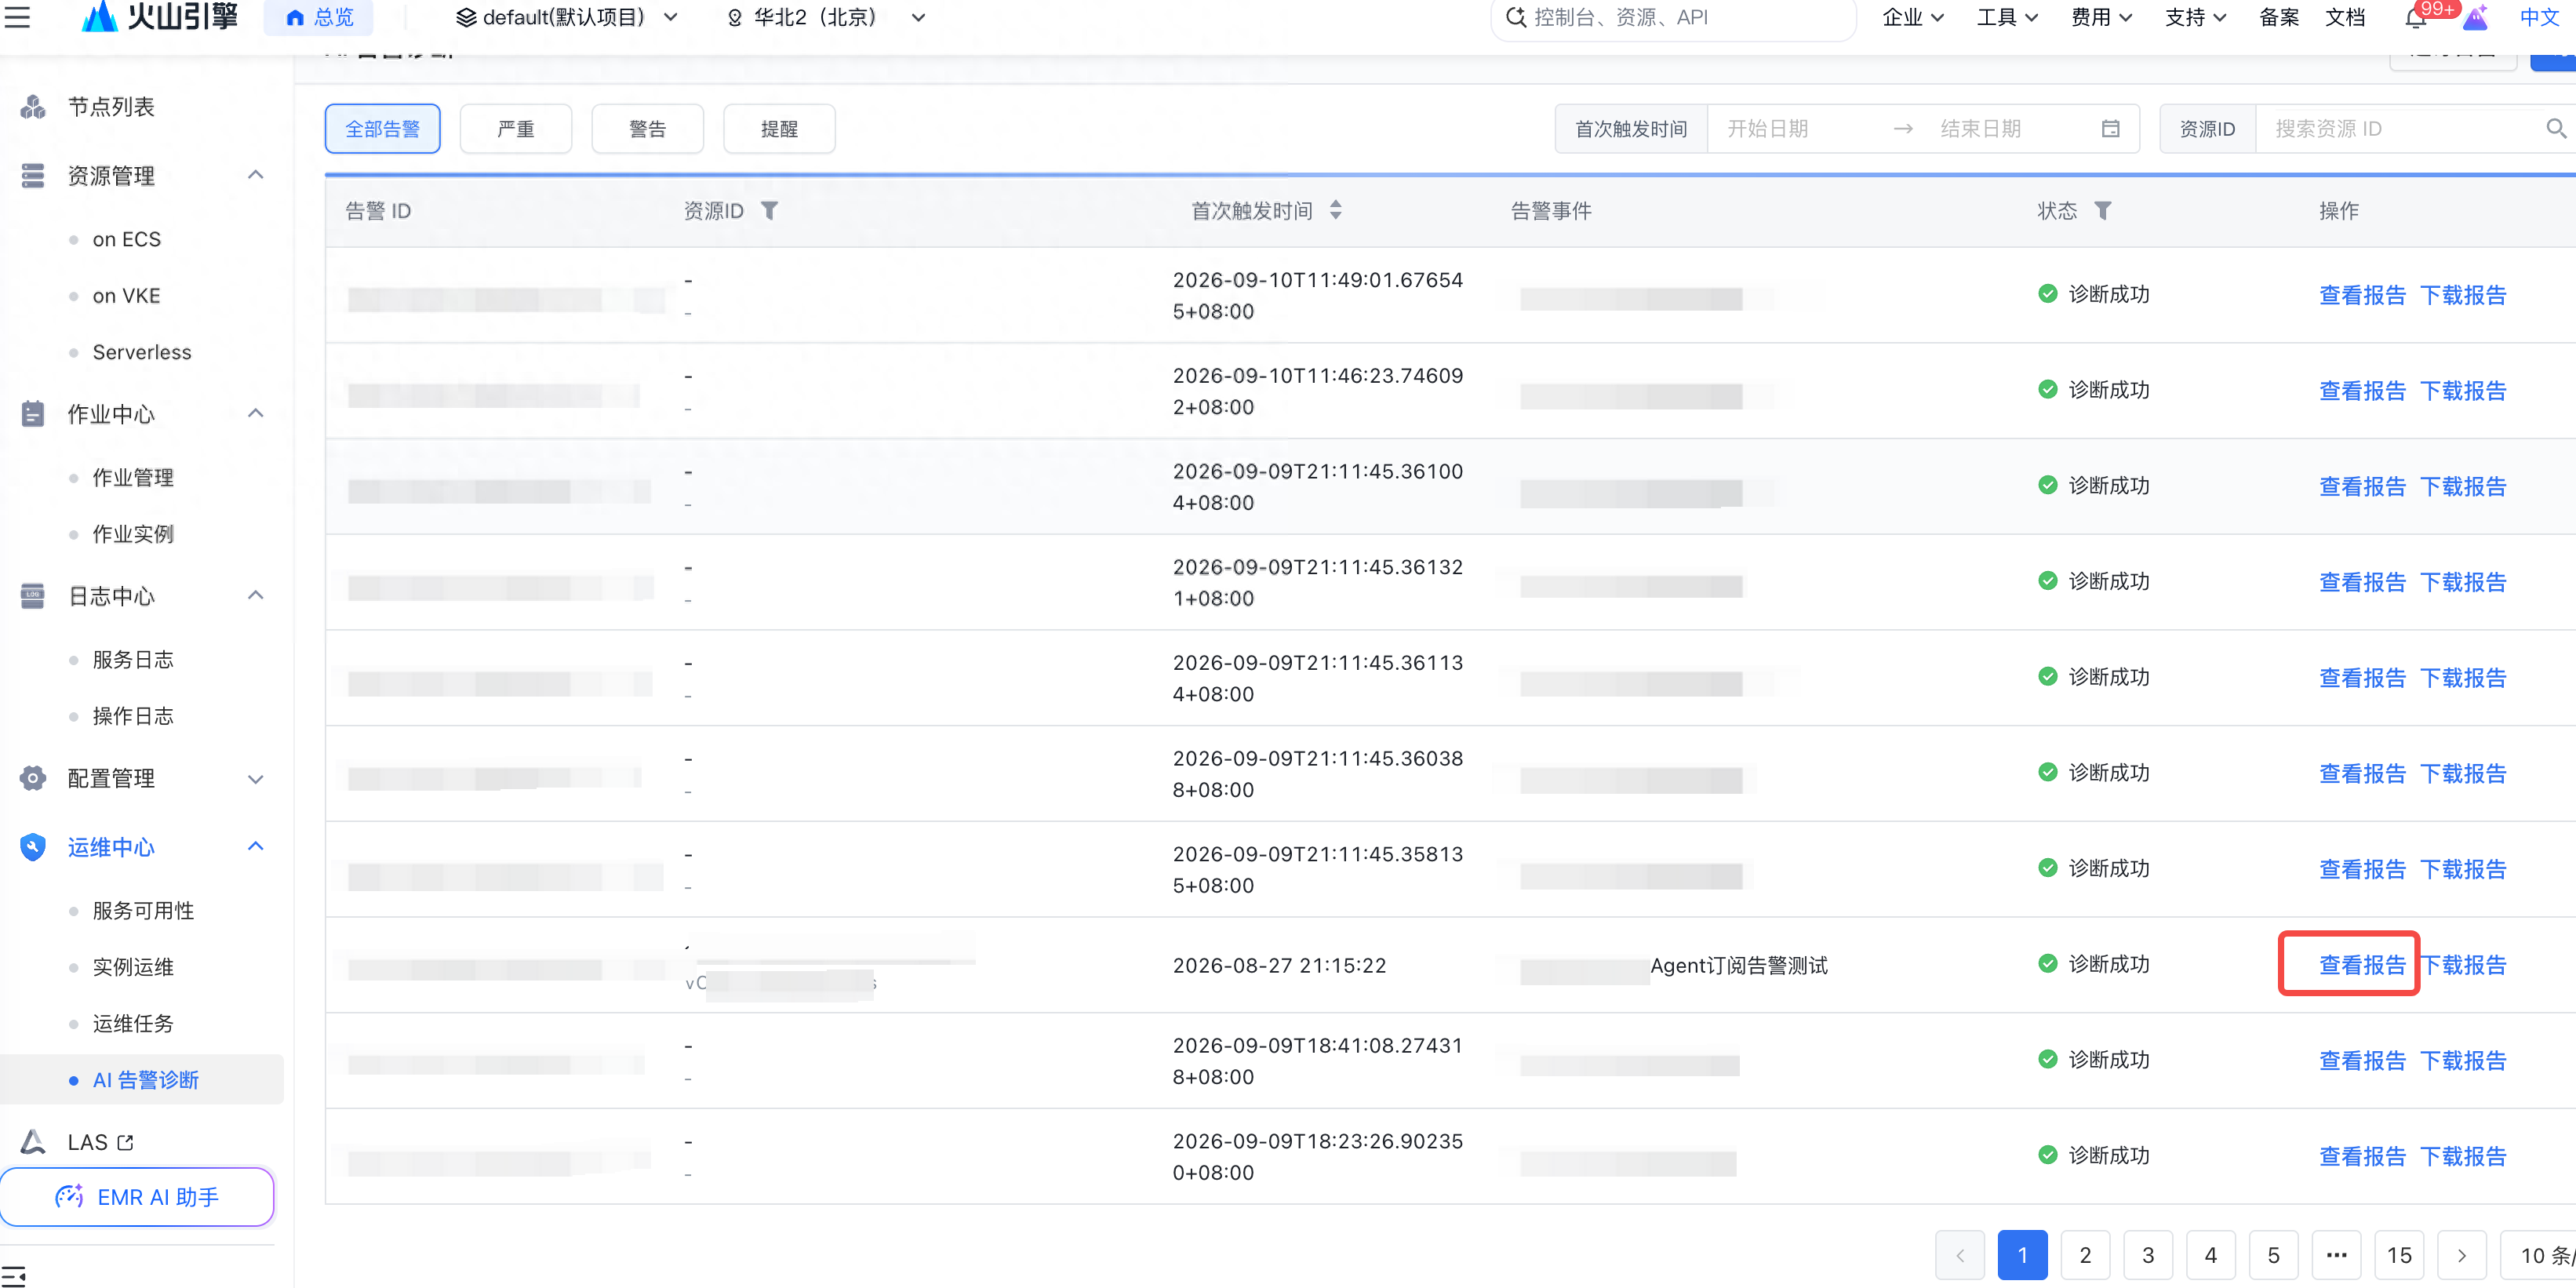Image resolution: width=2576 pixels, height=1288 pixels.
Task: Click the calendar icon in date range
Action: click(2110, 128)
